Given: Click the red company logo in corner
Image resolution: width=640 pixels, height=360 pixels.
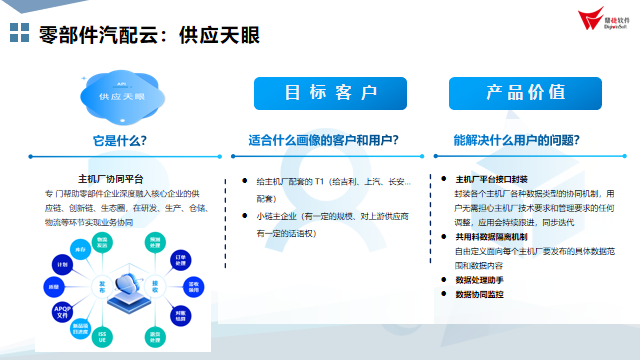Looking at the screenshot, I should (x=603, y=19).
